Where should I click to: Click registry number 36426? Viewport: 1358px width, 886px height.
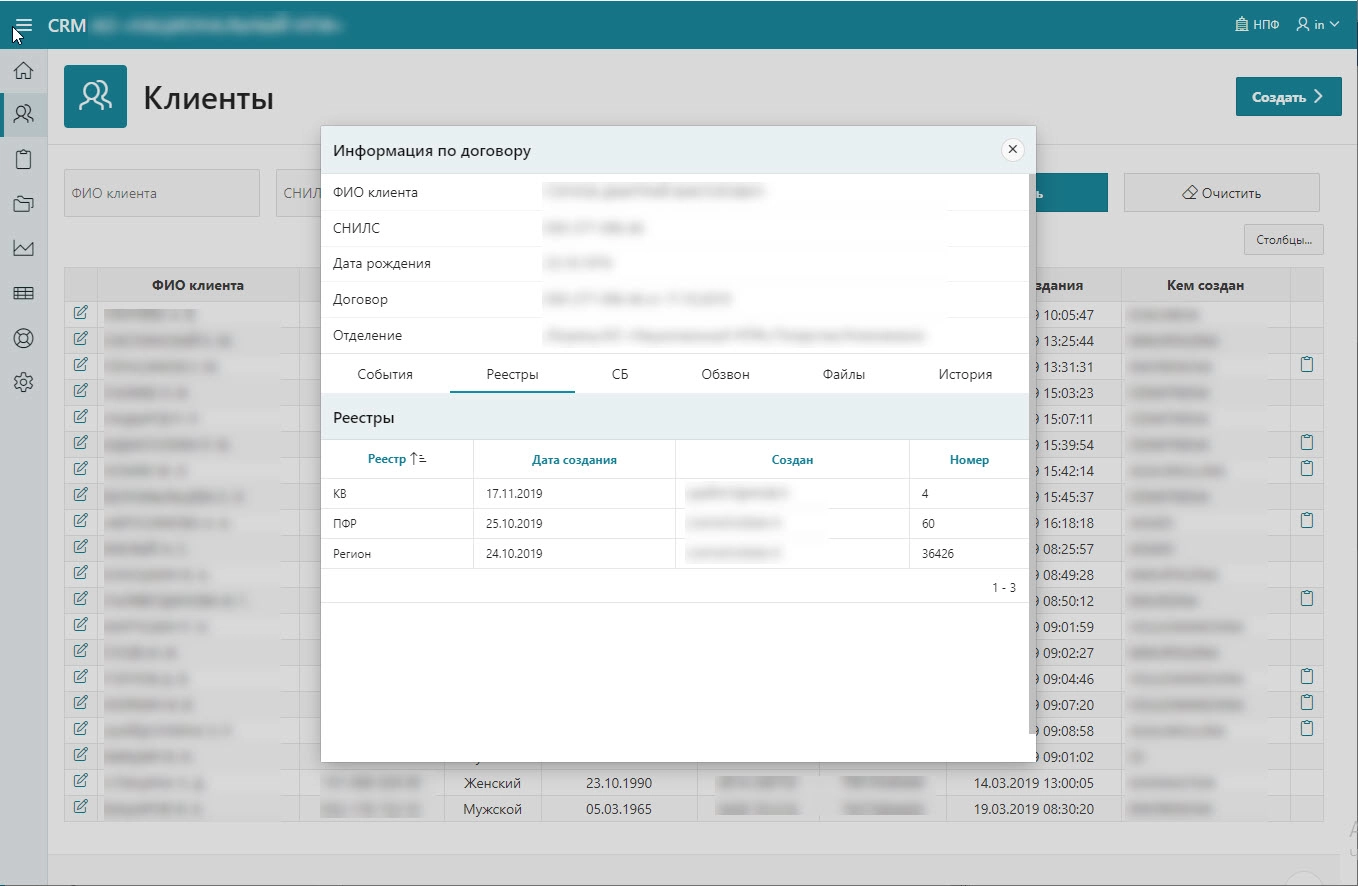pyautogui.click(x=940, y=554)
